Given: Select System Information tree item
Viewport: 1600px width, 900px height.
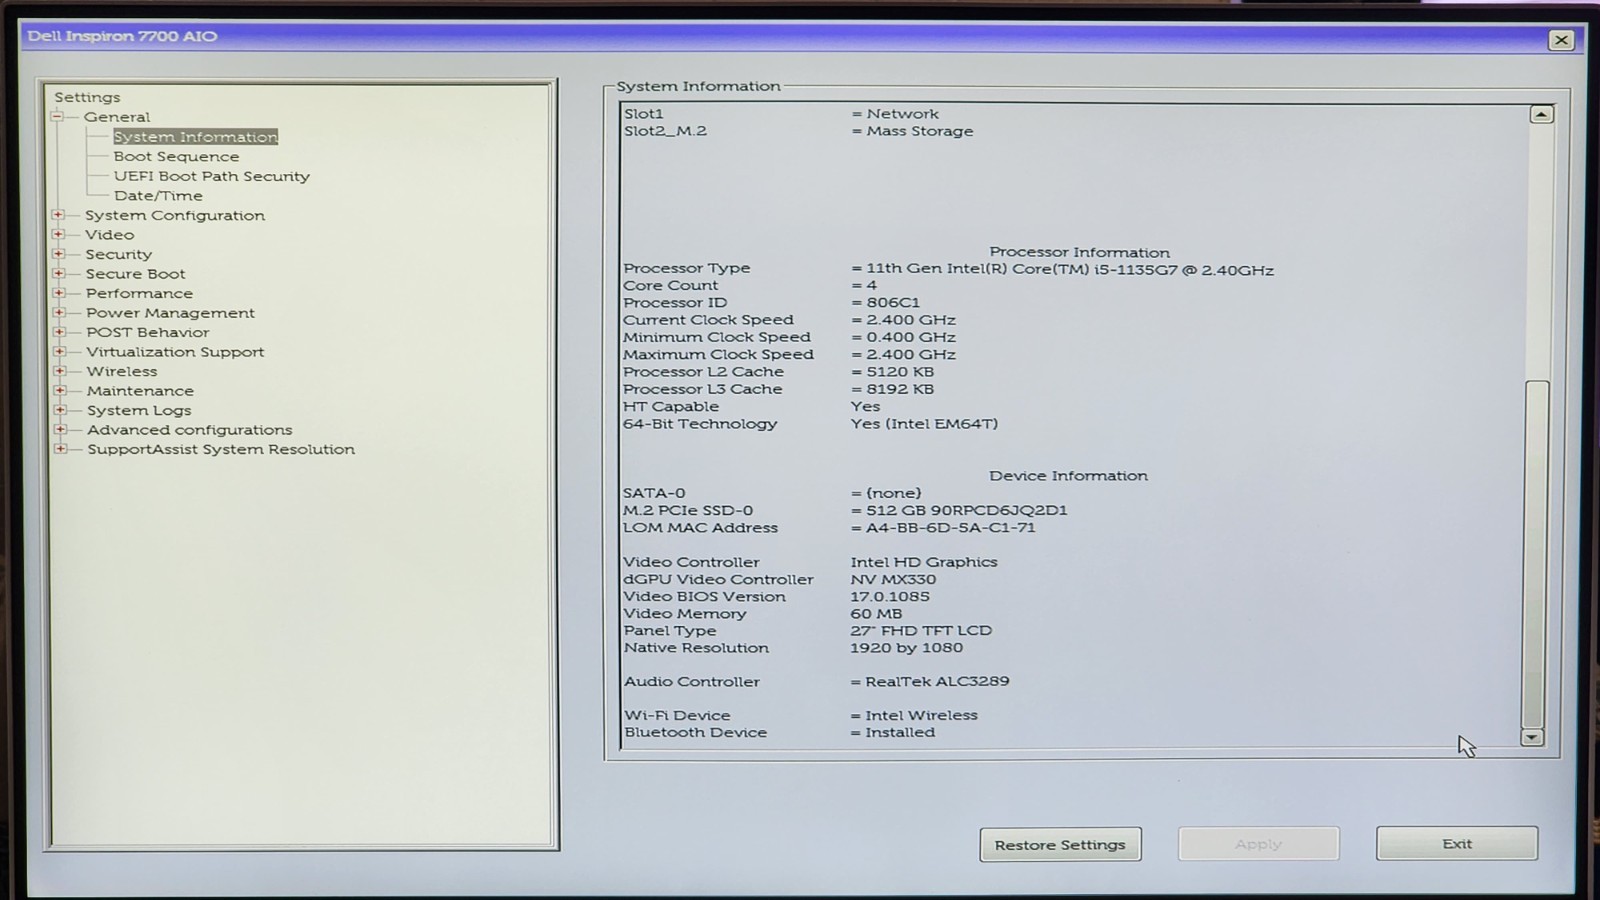Looking at the screenshot, I should (x=195, y=137).
